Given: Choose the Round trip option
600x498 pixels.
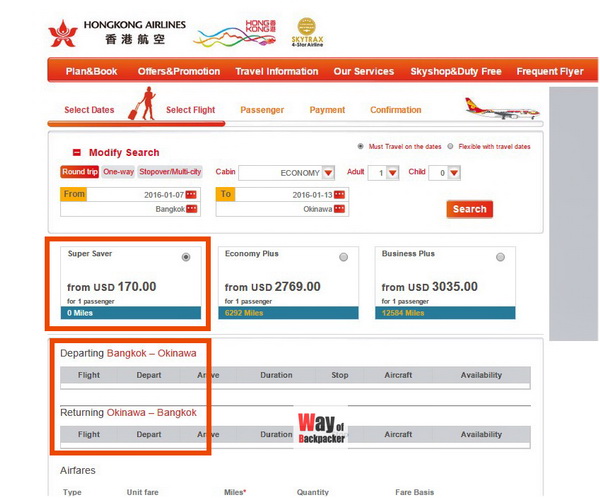Looking at the screenshot, I should click(80, 171).
